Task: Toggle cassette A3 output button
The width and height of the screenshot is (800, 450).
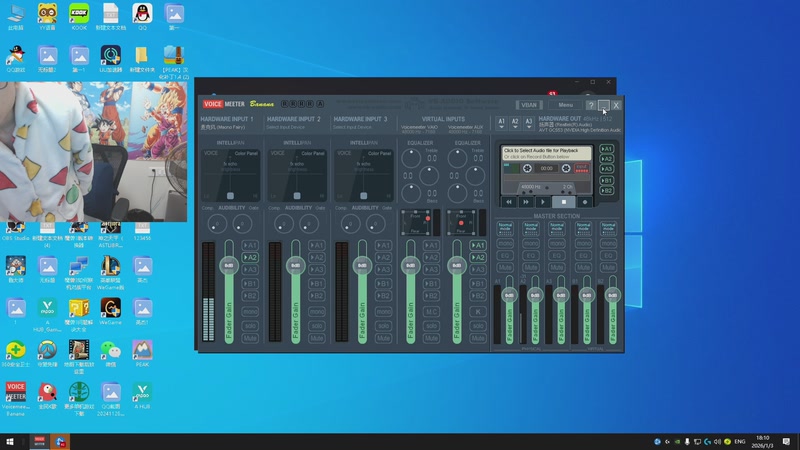Action: 606,169
